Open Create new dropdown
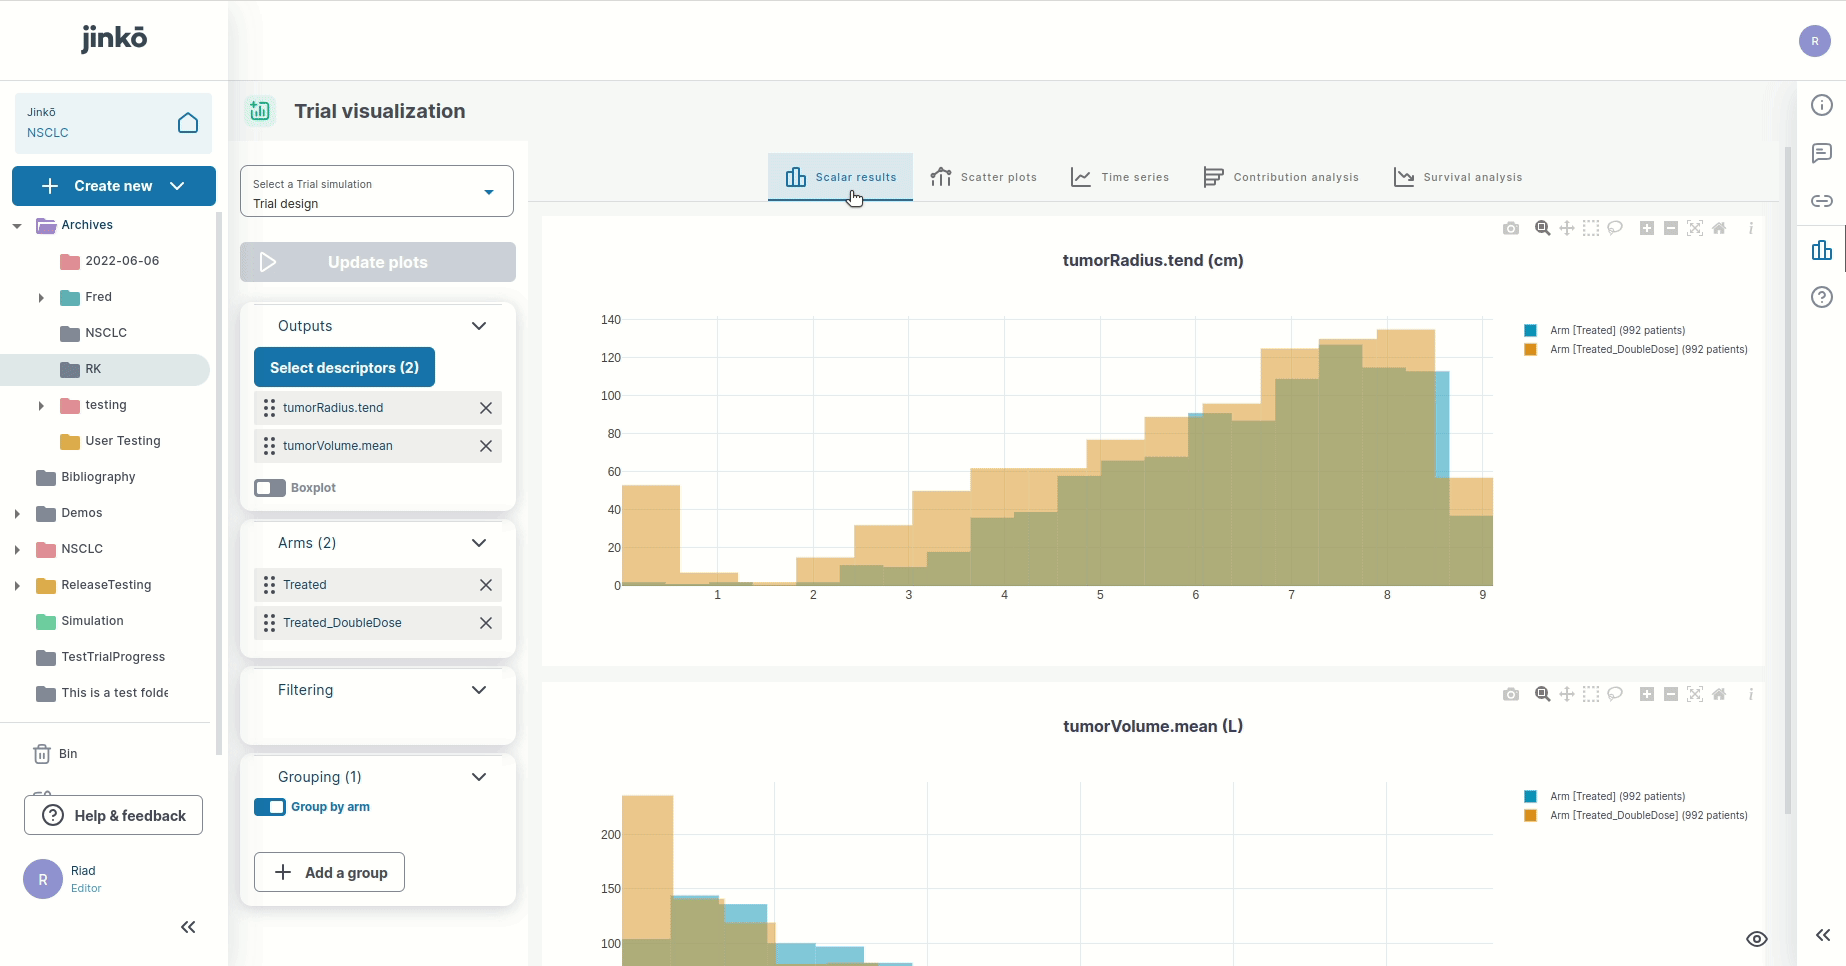The height and width of the screenshot is (966, 1846). [114, 186]
